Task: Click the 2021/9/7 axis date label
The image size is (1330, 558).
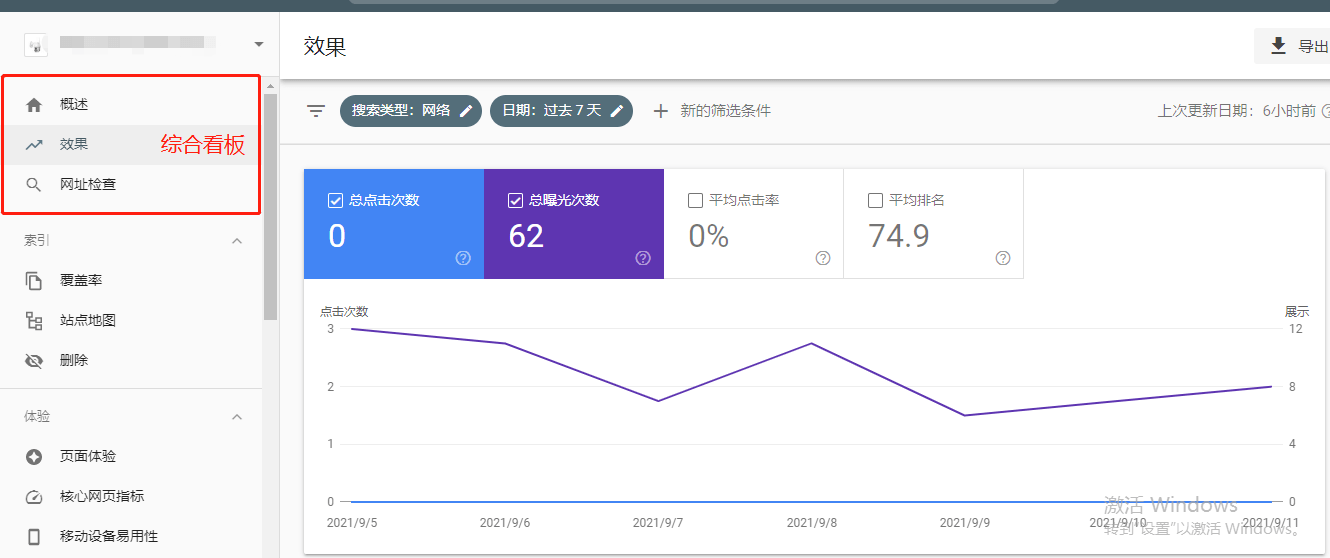Action: (x=658, y=523)
